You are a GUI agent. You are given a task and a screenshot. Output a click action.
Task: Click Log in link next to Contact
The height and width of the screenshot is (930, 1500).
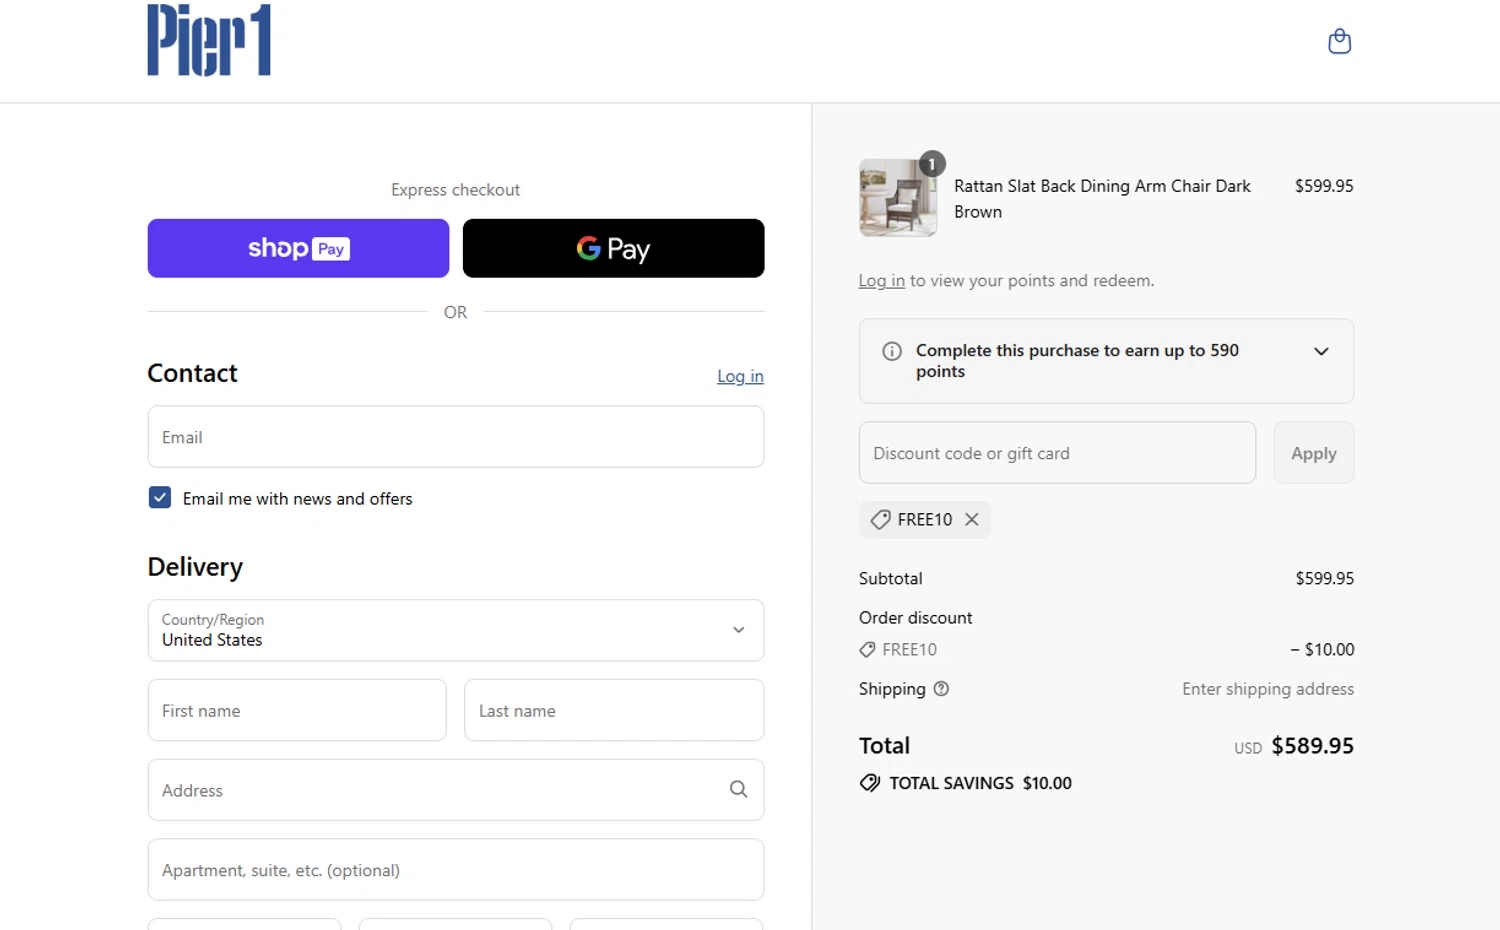click(x=740, y=377)
